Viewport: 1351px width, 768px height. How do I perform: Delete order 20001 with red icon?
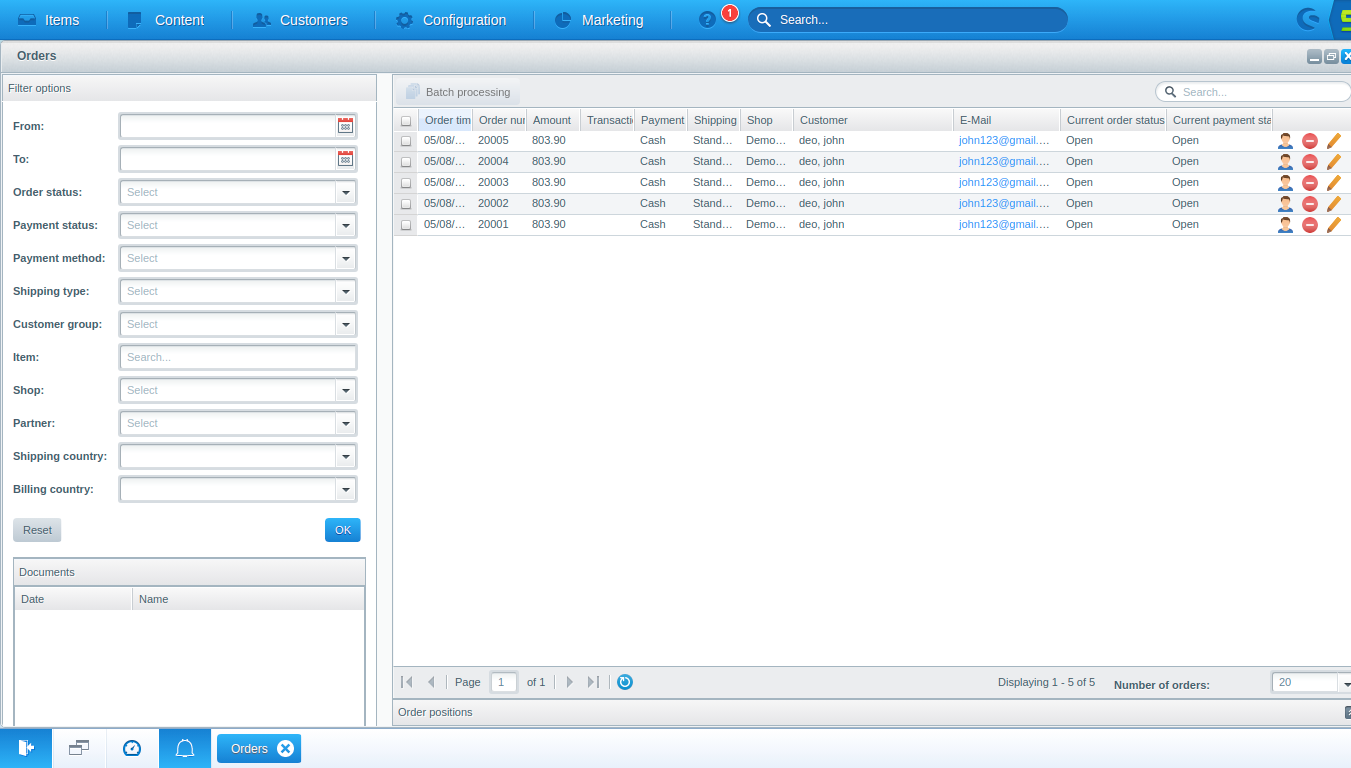[x=1310, y=225]
